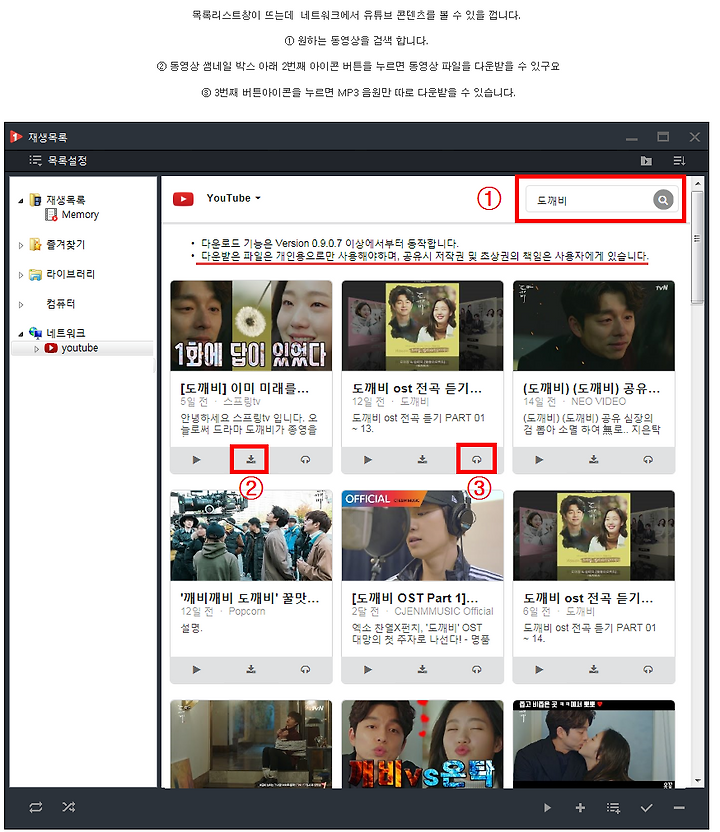Download video of '깨비깨비 도깨비' Popcorn
This screenshot has height=832, width=720.
pyautogui.click(x=250, y=670)
